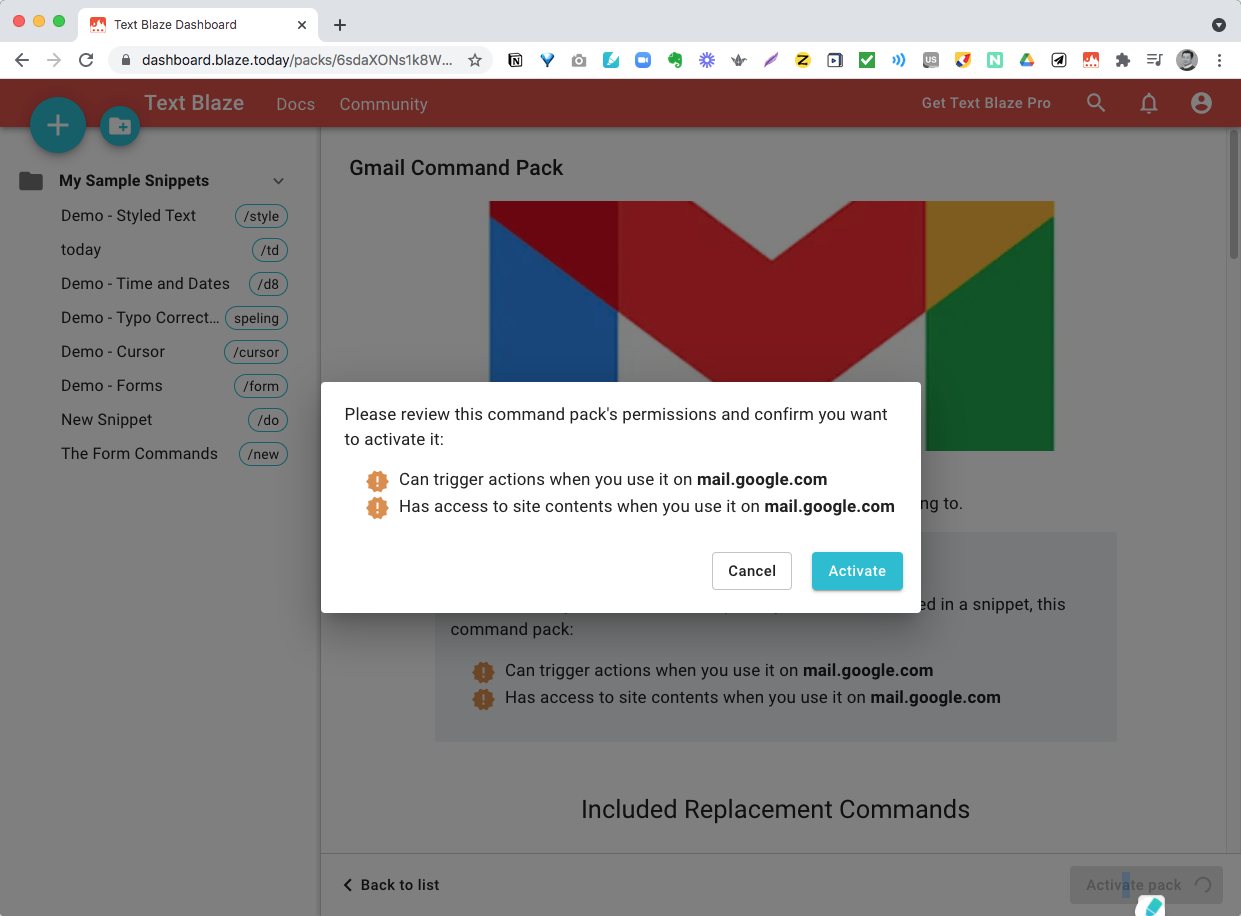Click the Google Drive extension icon
Screen dimensions: 1241x916
pos(1026,60)
